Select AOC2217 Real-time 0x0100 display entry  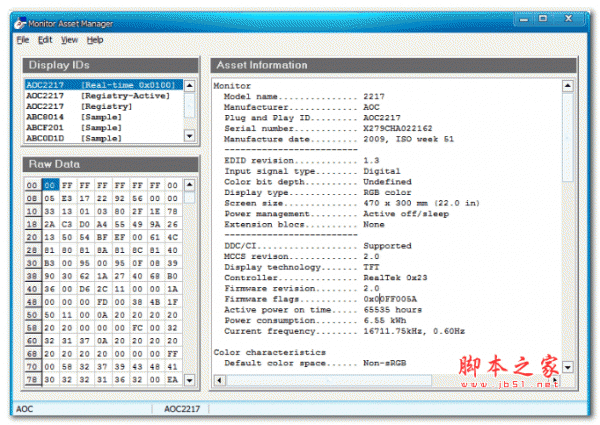[104, 85]
